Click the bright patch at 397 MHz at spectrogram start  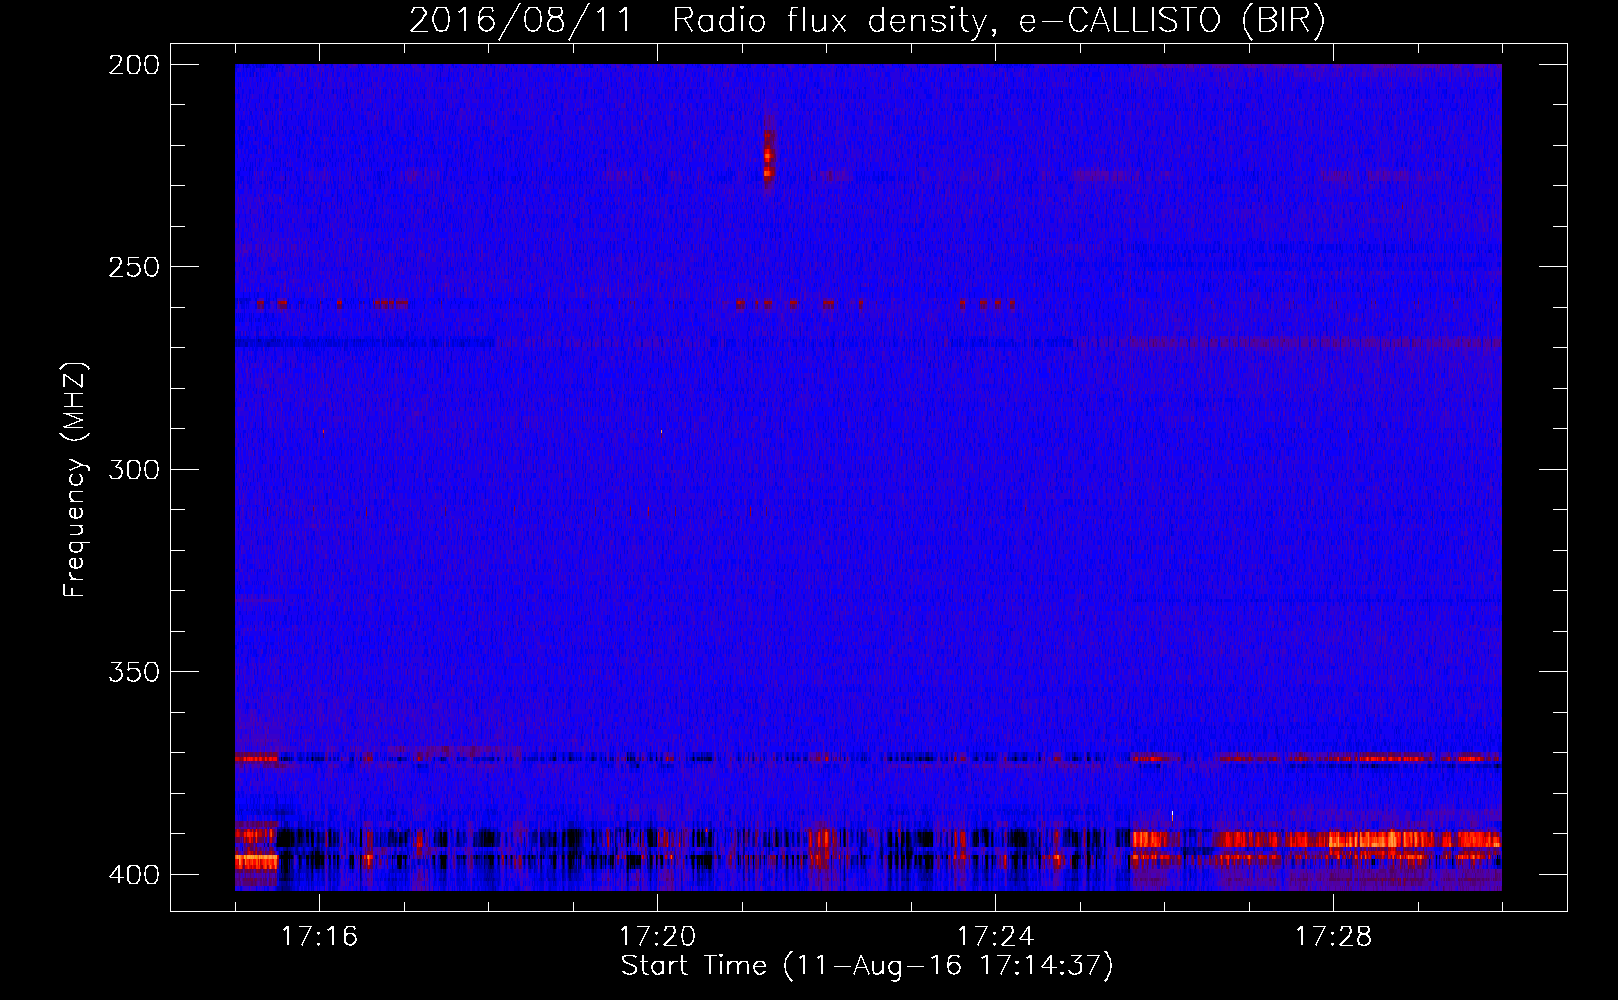tap(256, 861)
